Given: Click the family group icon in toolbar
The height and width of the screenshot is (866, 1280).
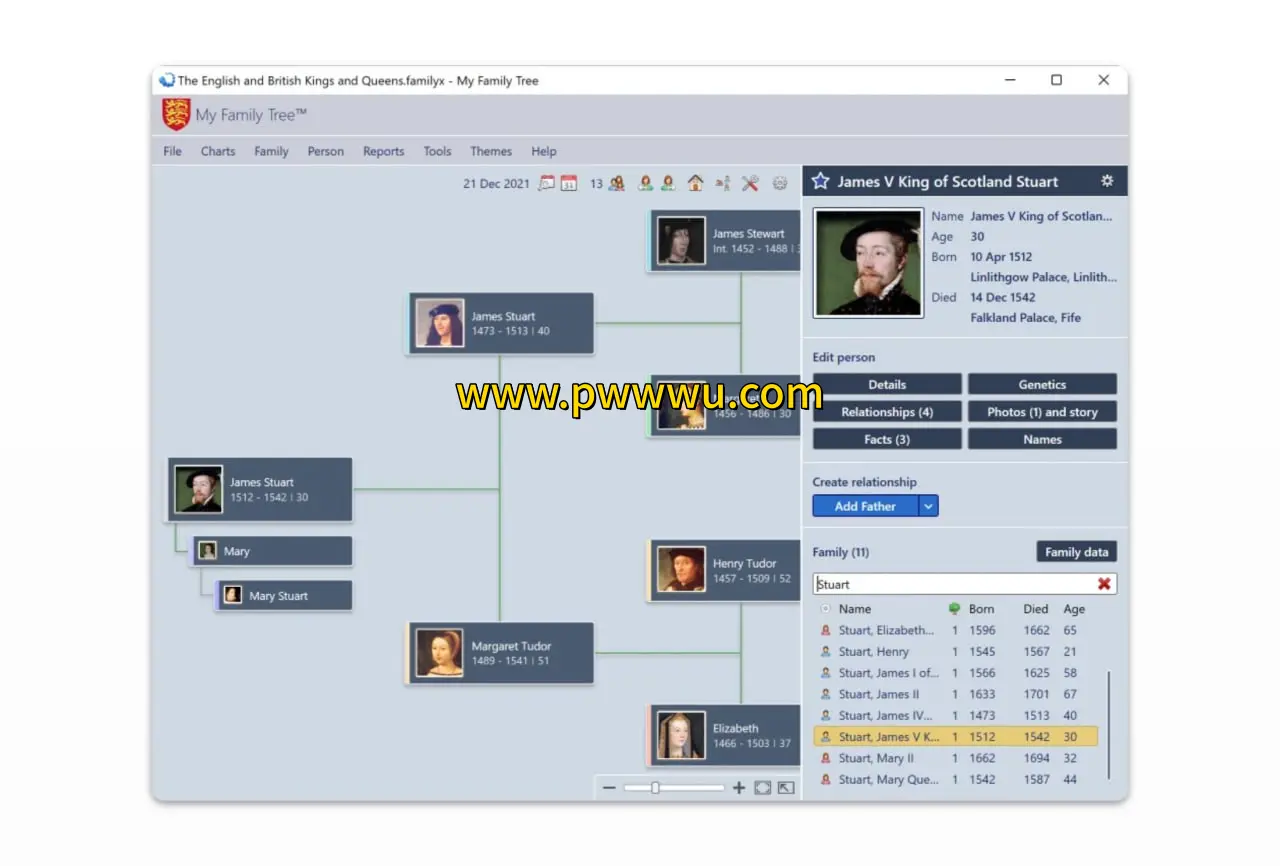Looking at the screenshot, I should [616, 183].
